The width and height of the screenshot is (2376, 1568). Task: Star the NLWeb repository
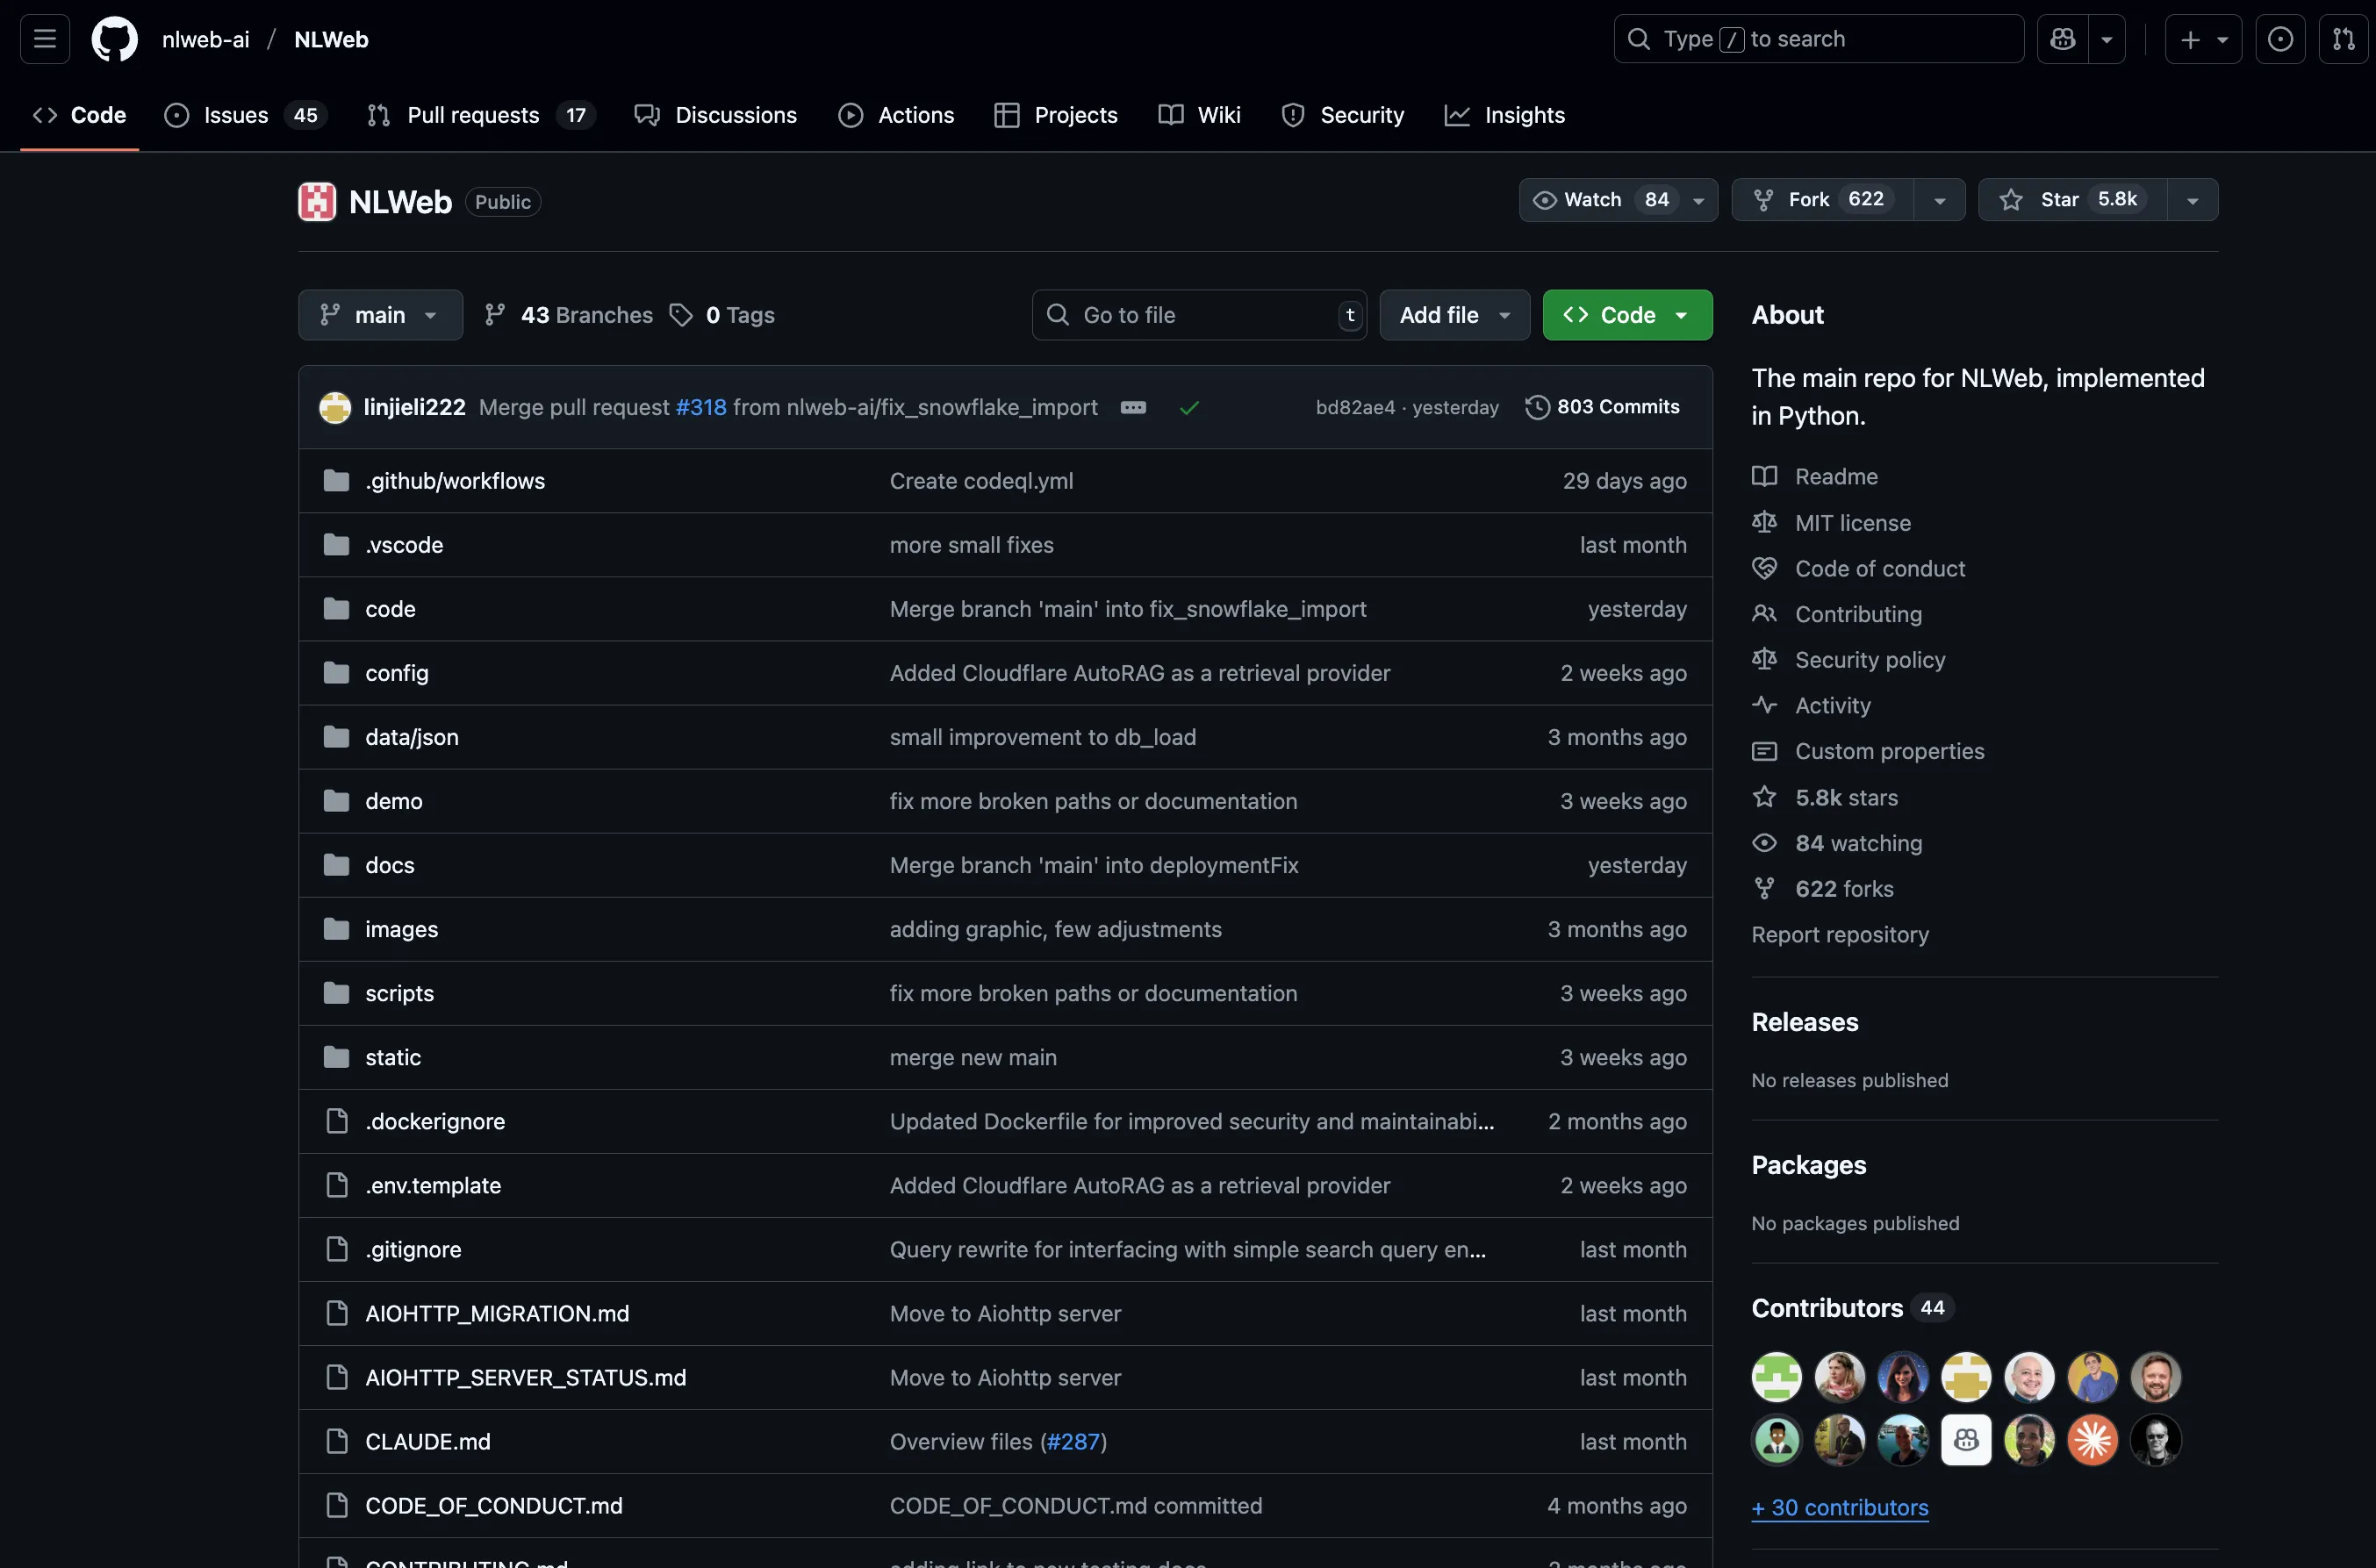(x=2072, y=200)
